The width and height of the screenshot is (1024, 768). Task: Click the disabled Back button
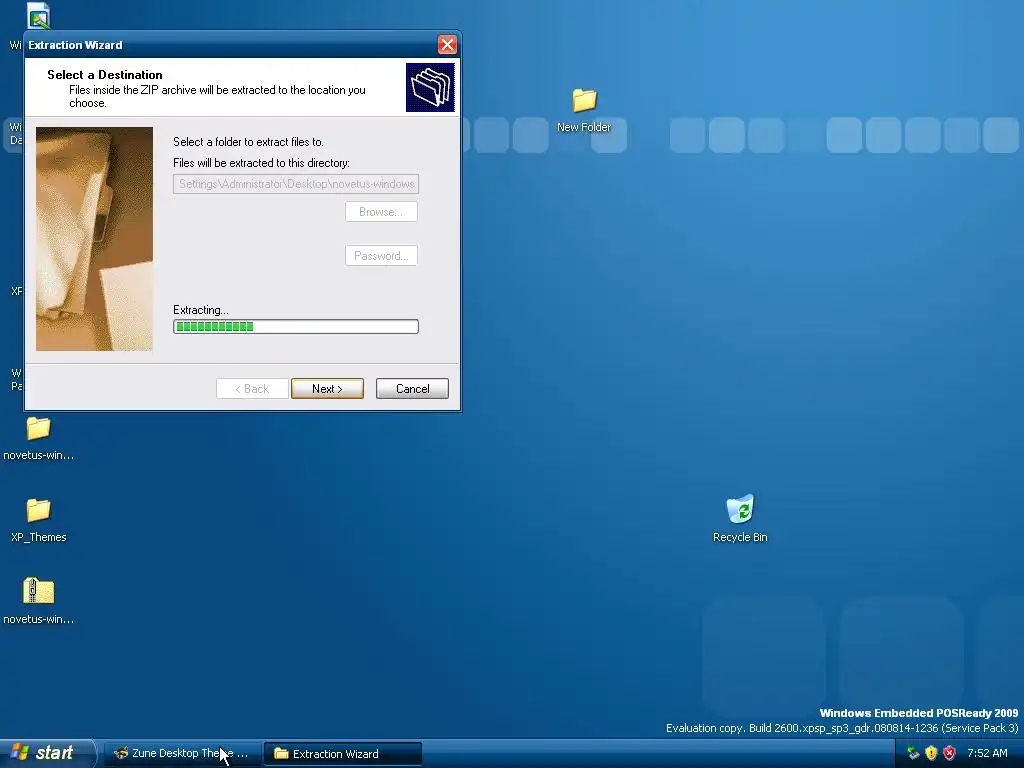tap(252, 389)
